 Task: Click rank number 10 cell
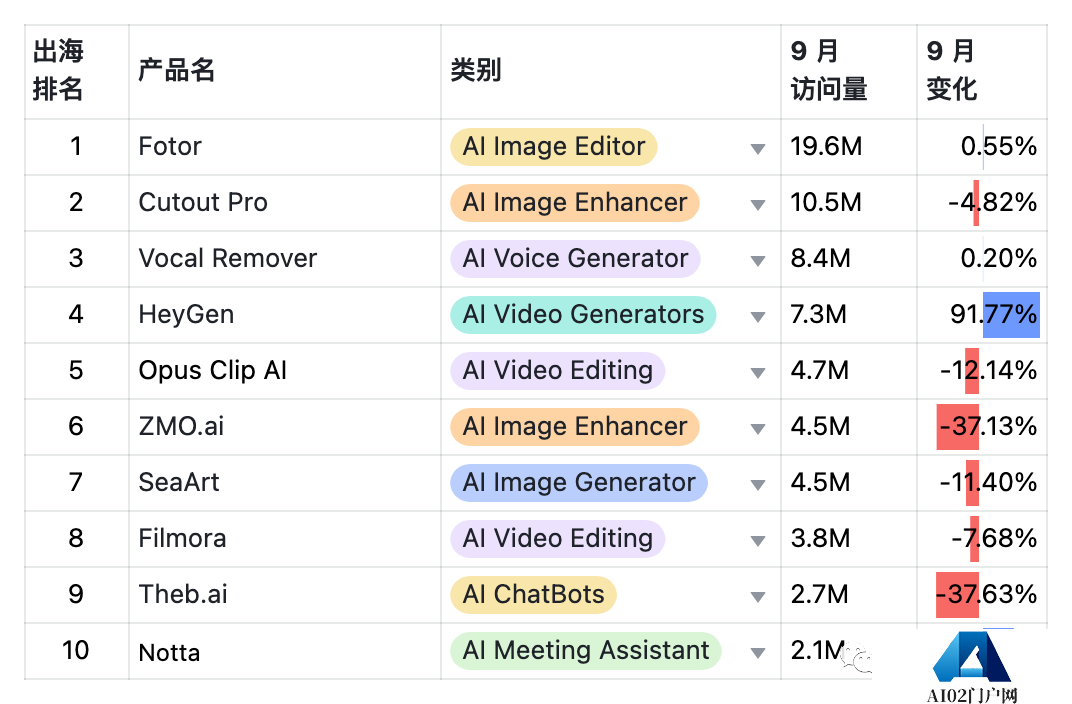[x=77, y=651]
